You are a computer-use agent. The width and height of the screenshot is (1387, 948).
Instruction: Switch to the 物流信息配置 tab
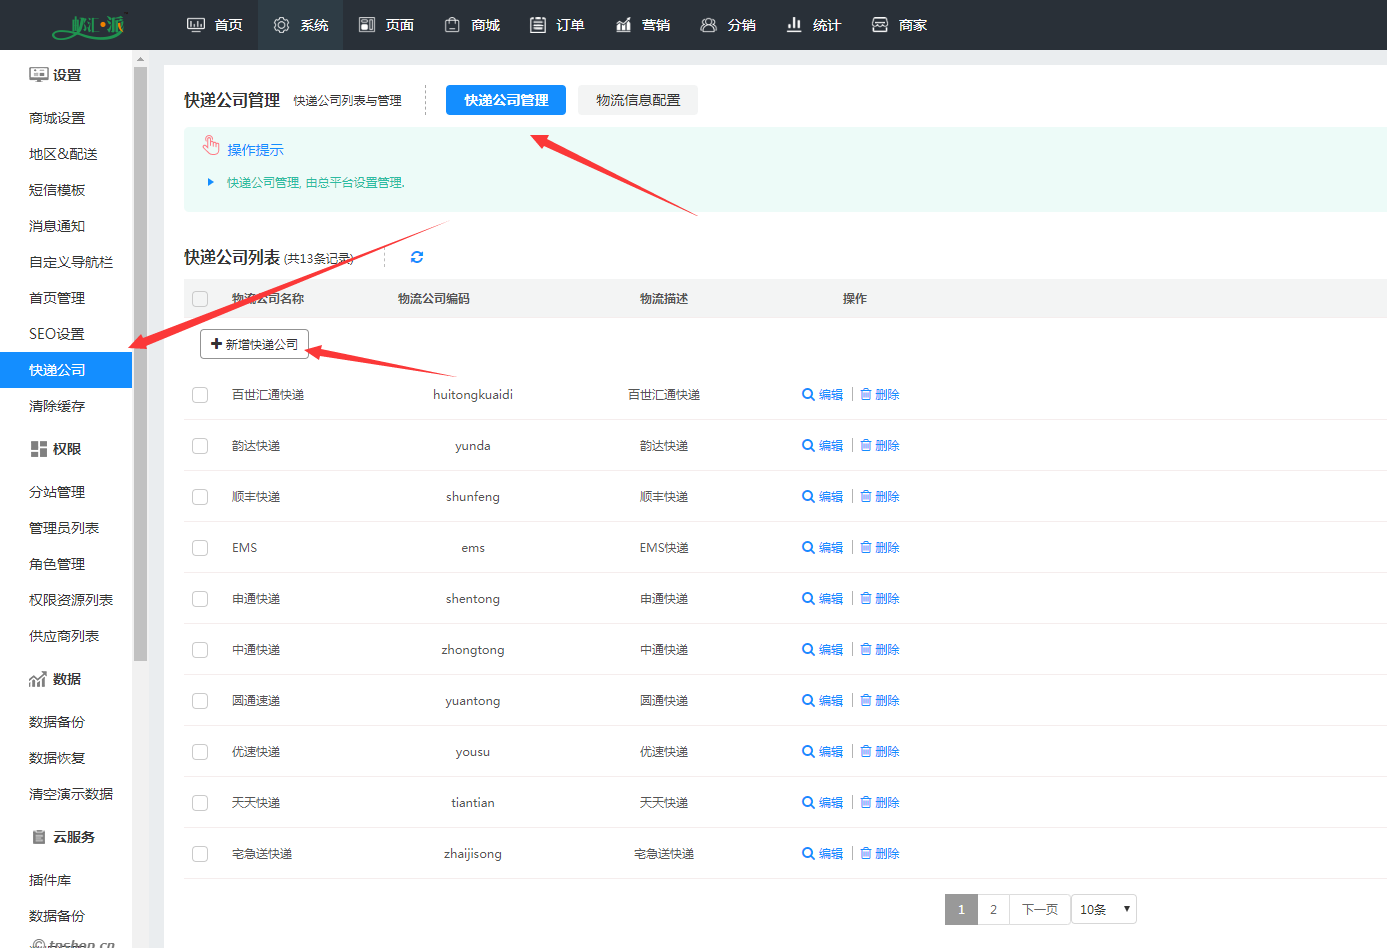coord(638,100)
